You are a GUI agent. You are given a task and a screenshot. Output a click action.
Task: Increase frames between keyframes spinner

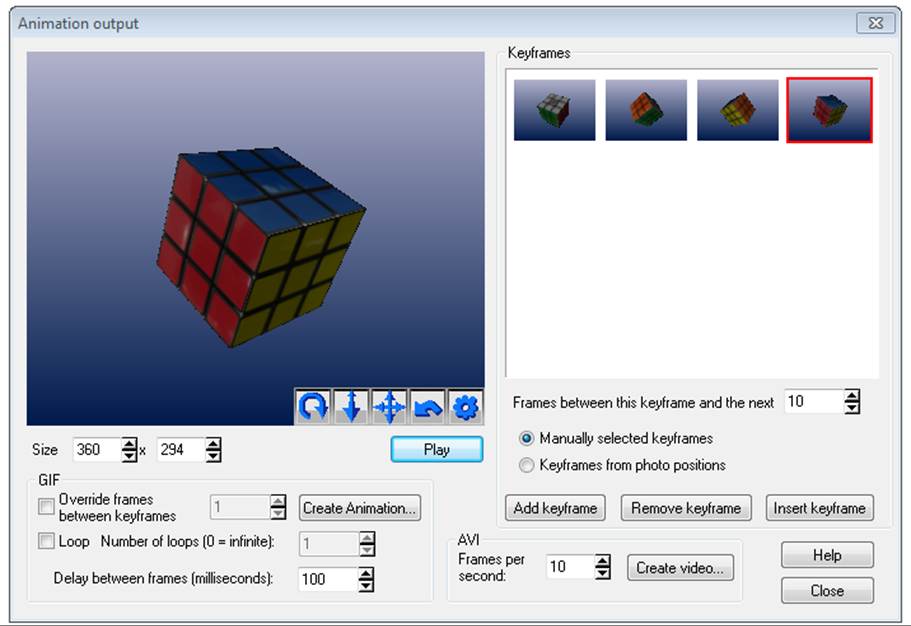(852, 396)
